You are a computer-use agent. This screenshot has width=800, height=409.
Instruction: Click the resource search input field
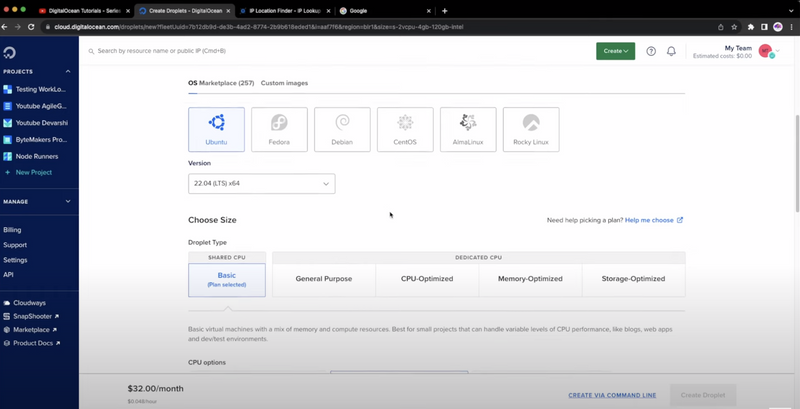click(337, 51)
